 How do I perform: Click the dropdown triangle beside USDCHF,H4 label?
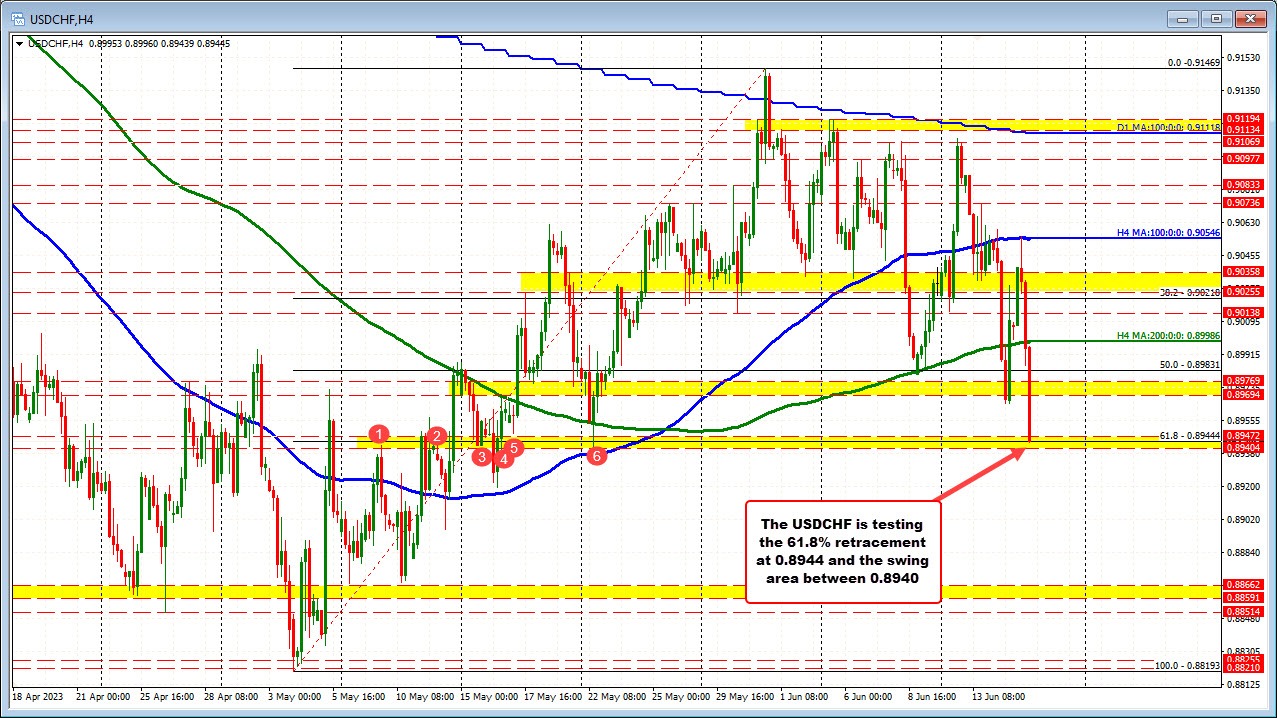point(19,43)
